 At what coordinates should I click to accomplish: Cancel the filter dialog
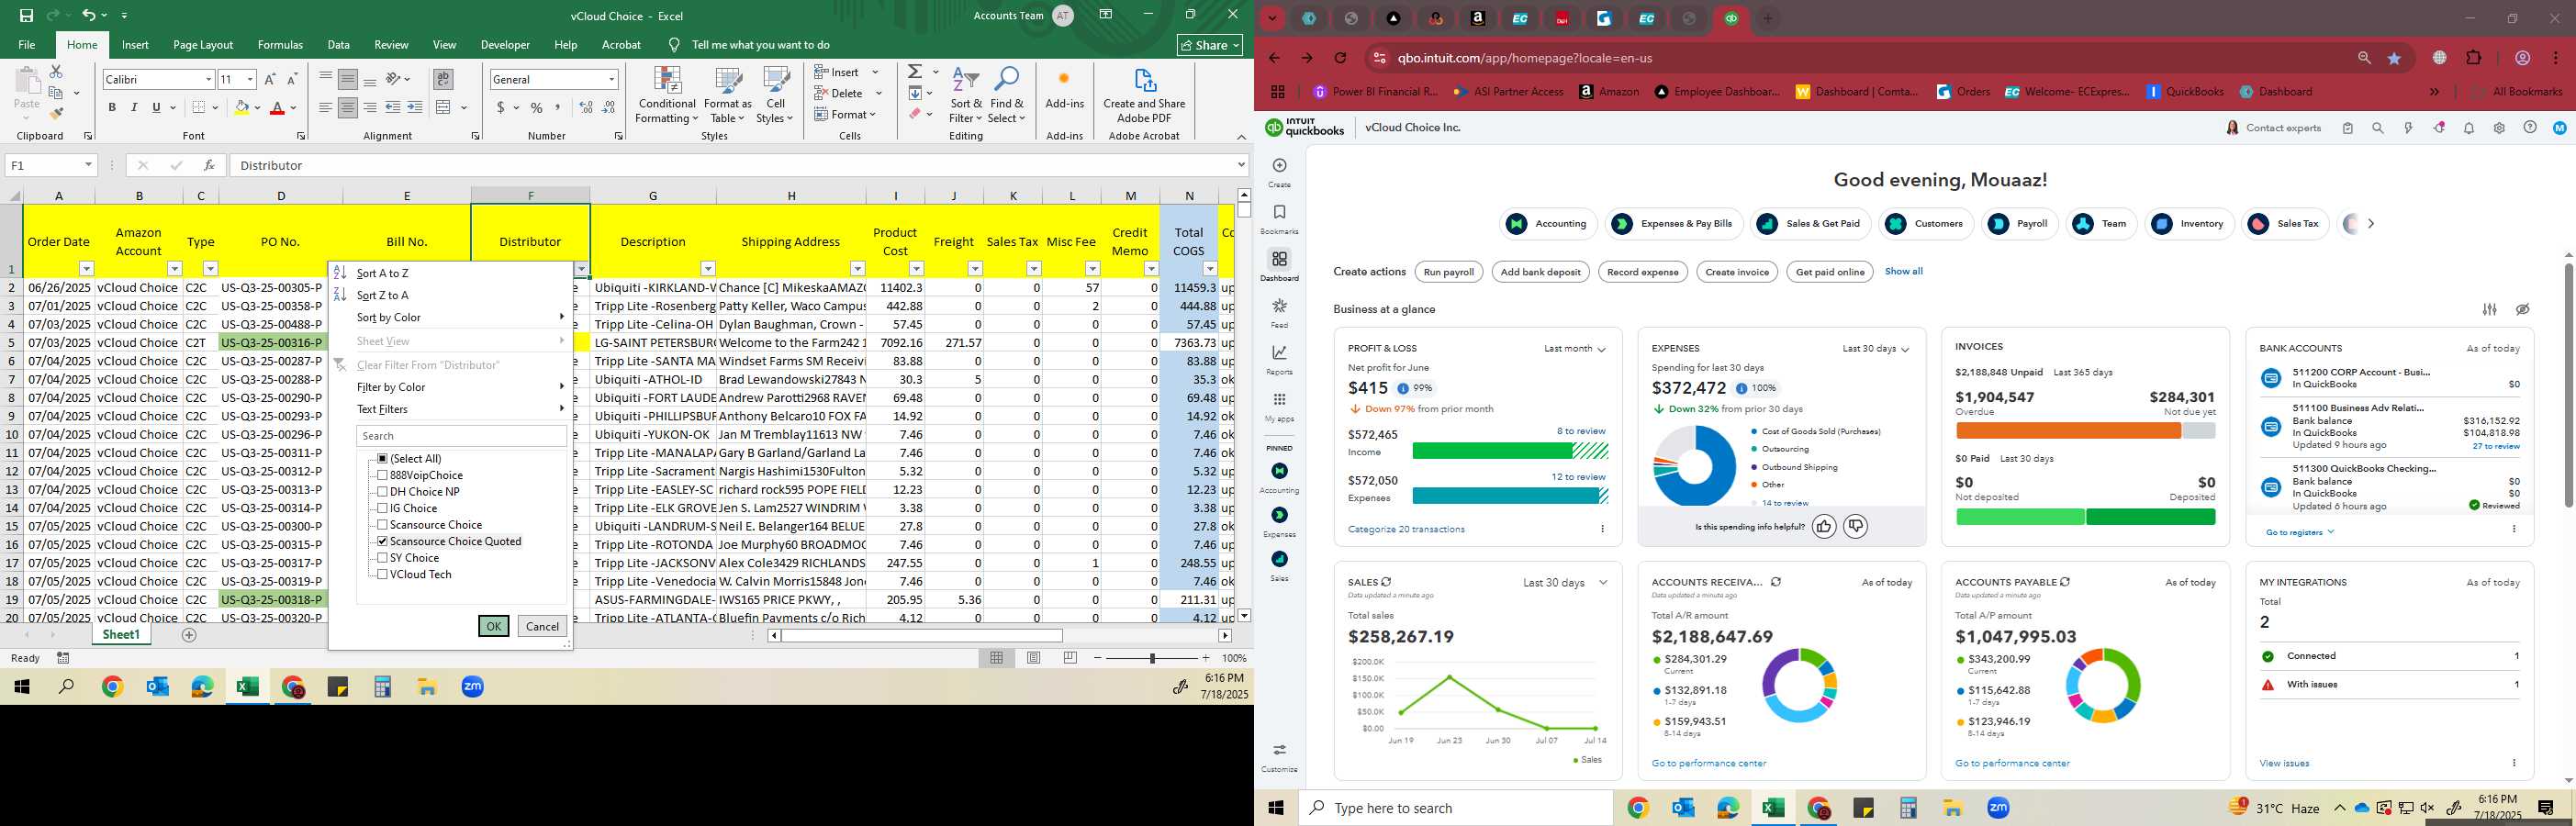pyautogui.click(x=542, y=626)
